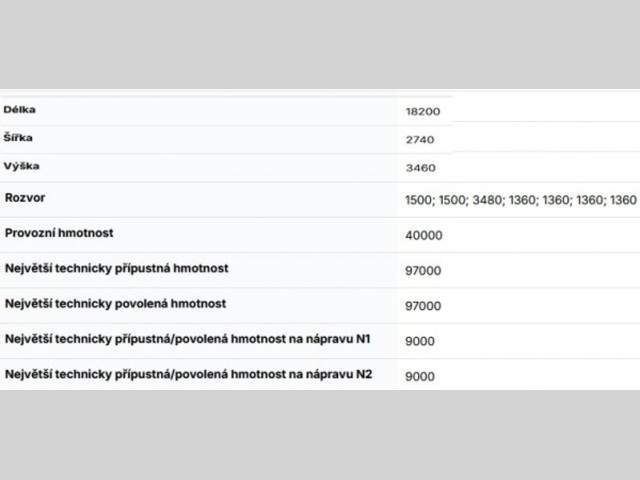The image size is (640, 480).
Task: Click the Délka row label
Action: [20, 109]
